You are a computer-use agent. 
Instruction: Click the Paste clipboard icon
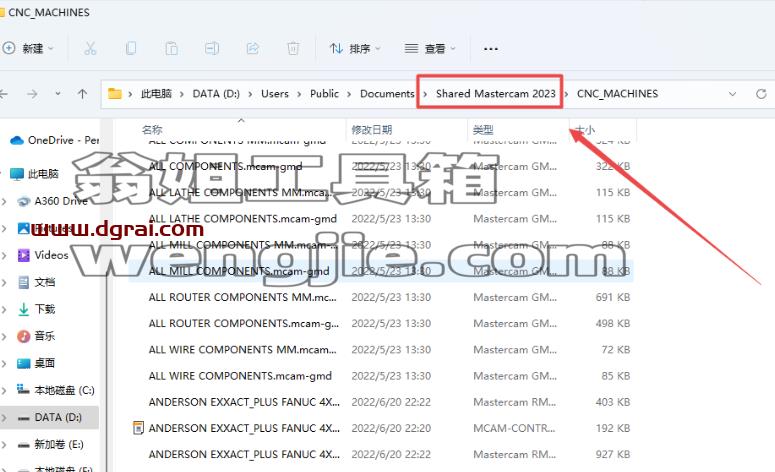pos(171,48)
